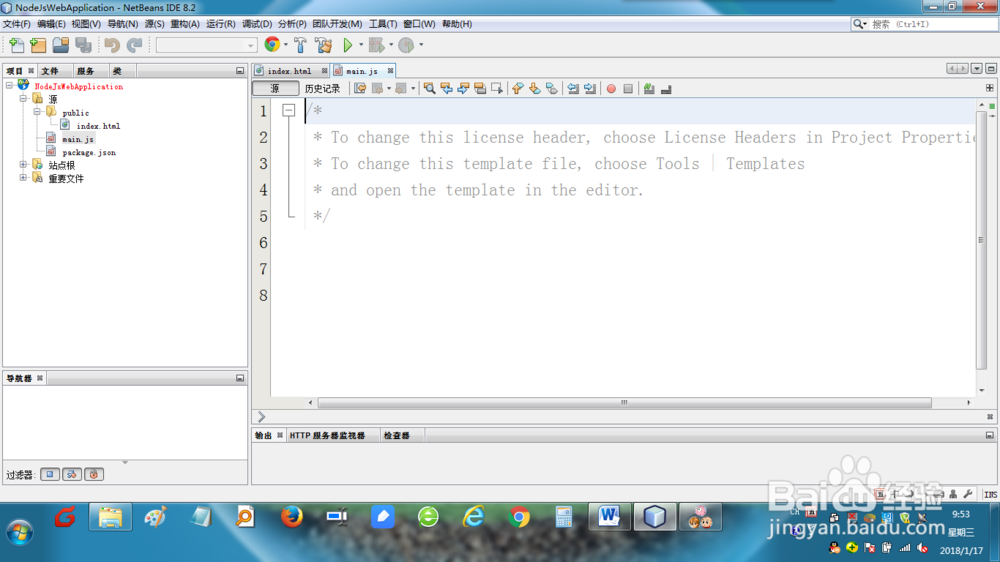Click Previous Bookmark icon
The image size is (1000, 562).
[x=517, y=89]
